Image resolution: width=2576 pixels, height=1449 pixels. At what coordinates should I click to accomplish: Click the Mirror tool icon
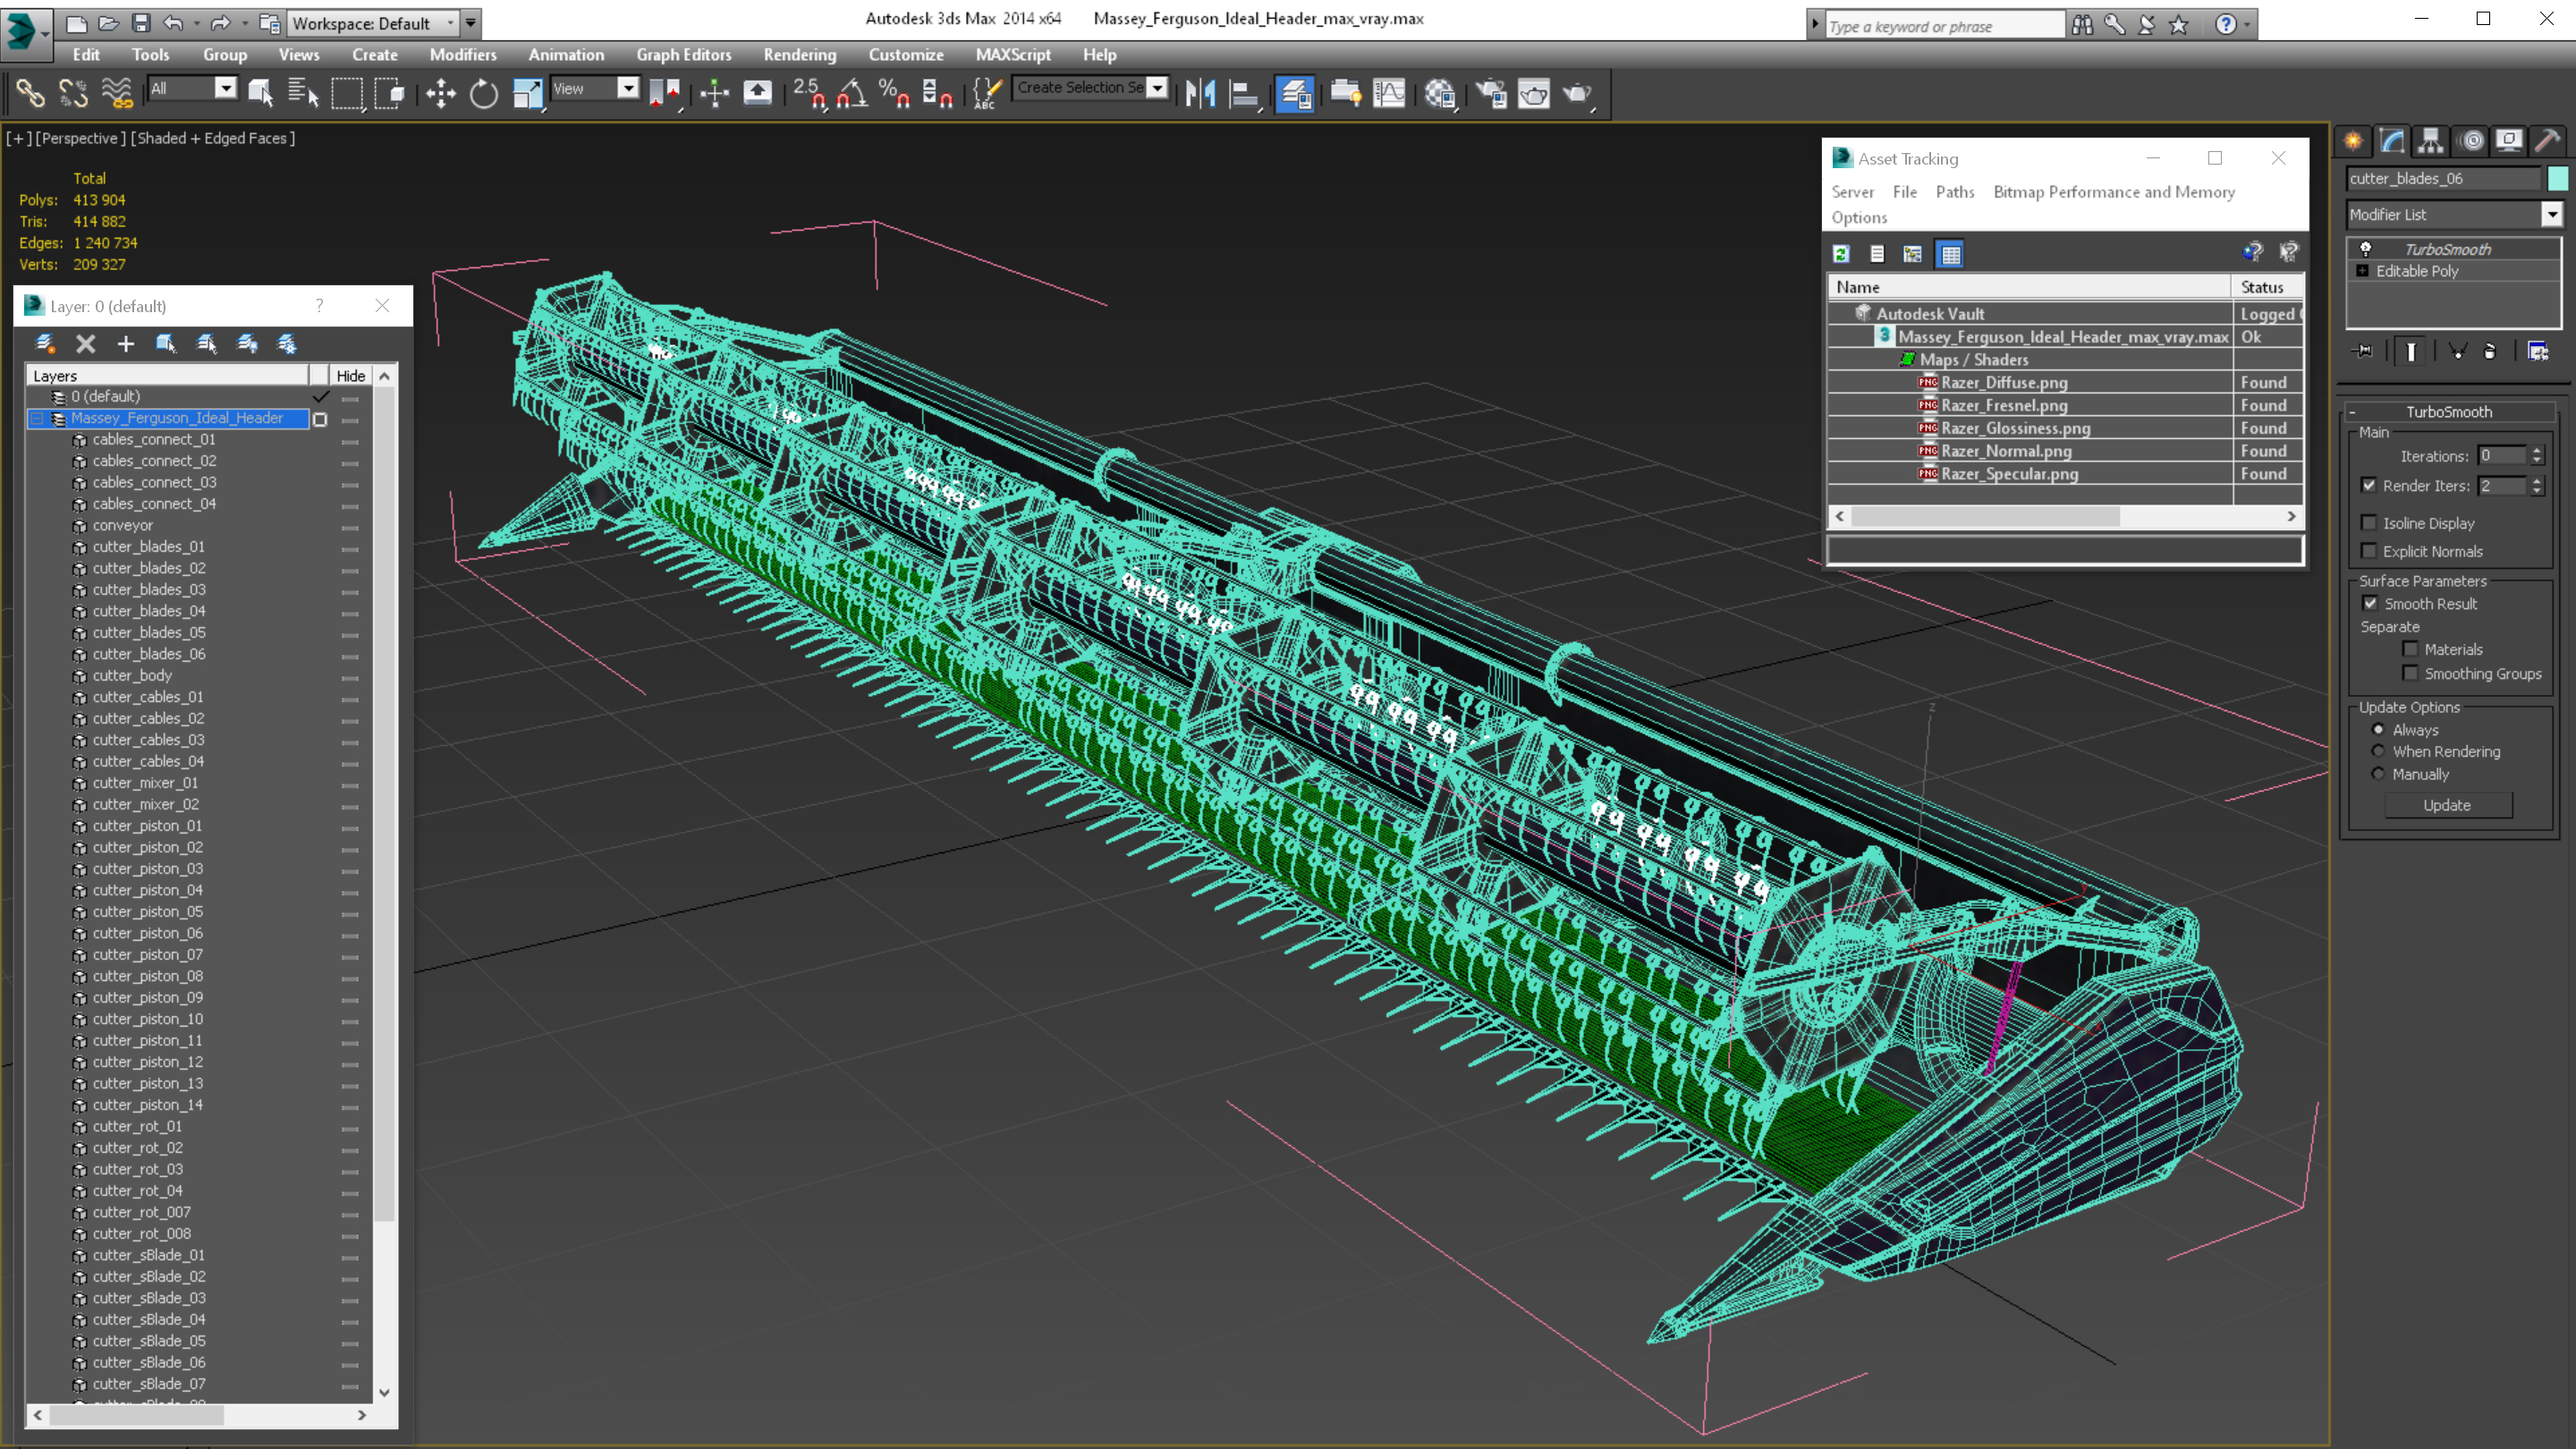click(x=1199, y=93)
